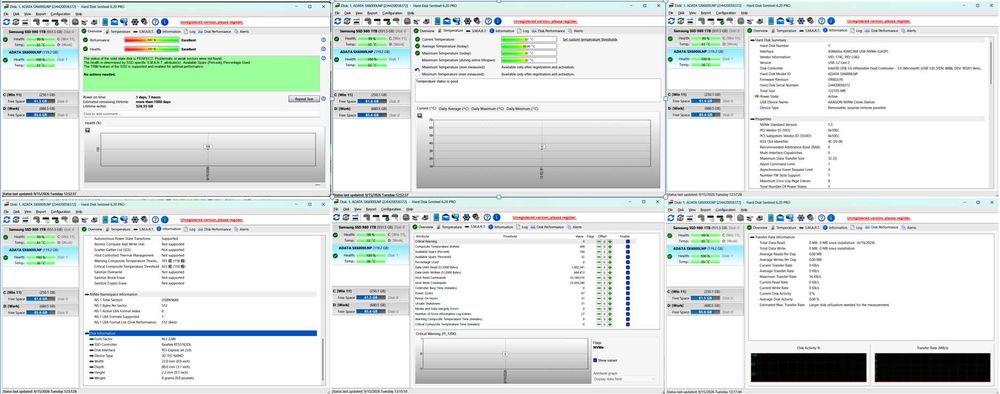
Task: Toggle the Enable checkbox for Percentage Used
Action: (x=628, y=262)
